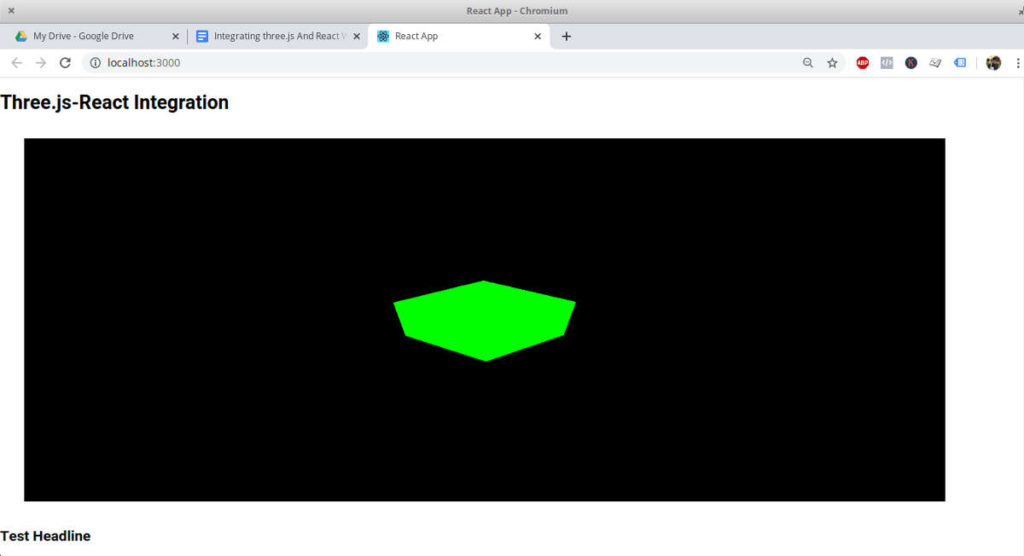This screenshot has height=556, width=1024.
Task: Open a new tab with plus button
Action: click(x=566, y=36)
